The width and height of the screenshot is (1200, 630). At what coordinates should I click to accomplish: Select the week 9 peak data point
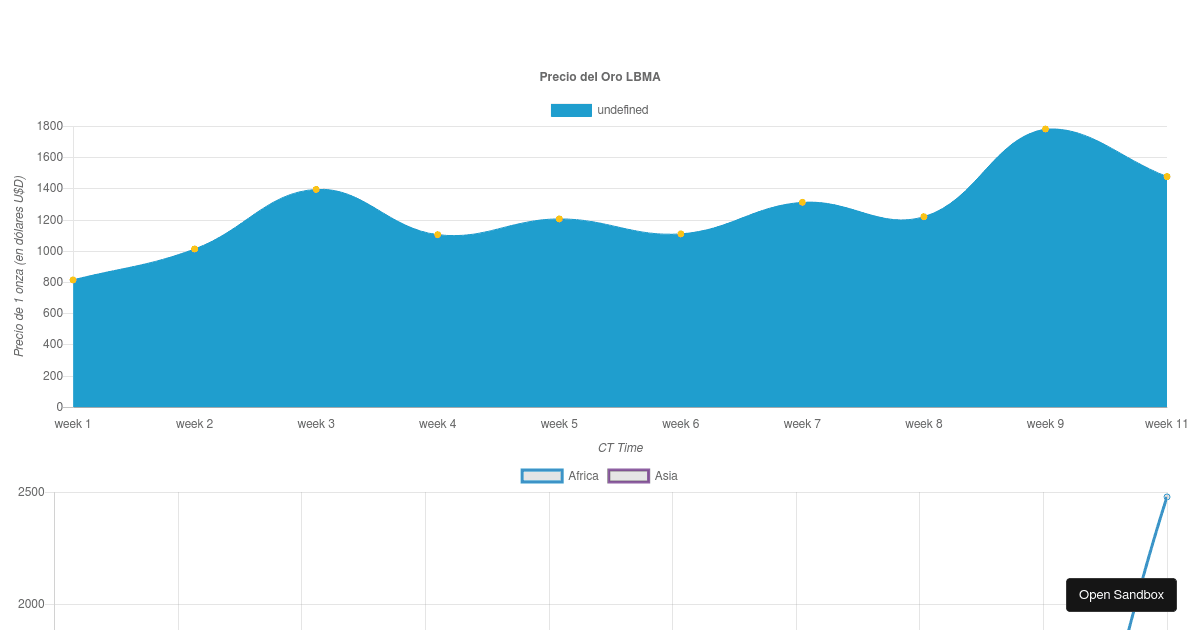tap(1045, 128)
